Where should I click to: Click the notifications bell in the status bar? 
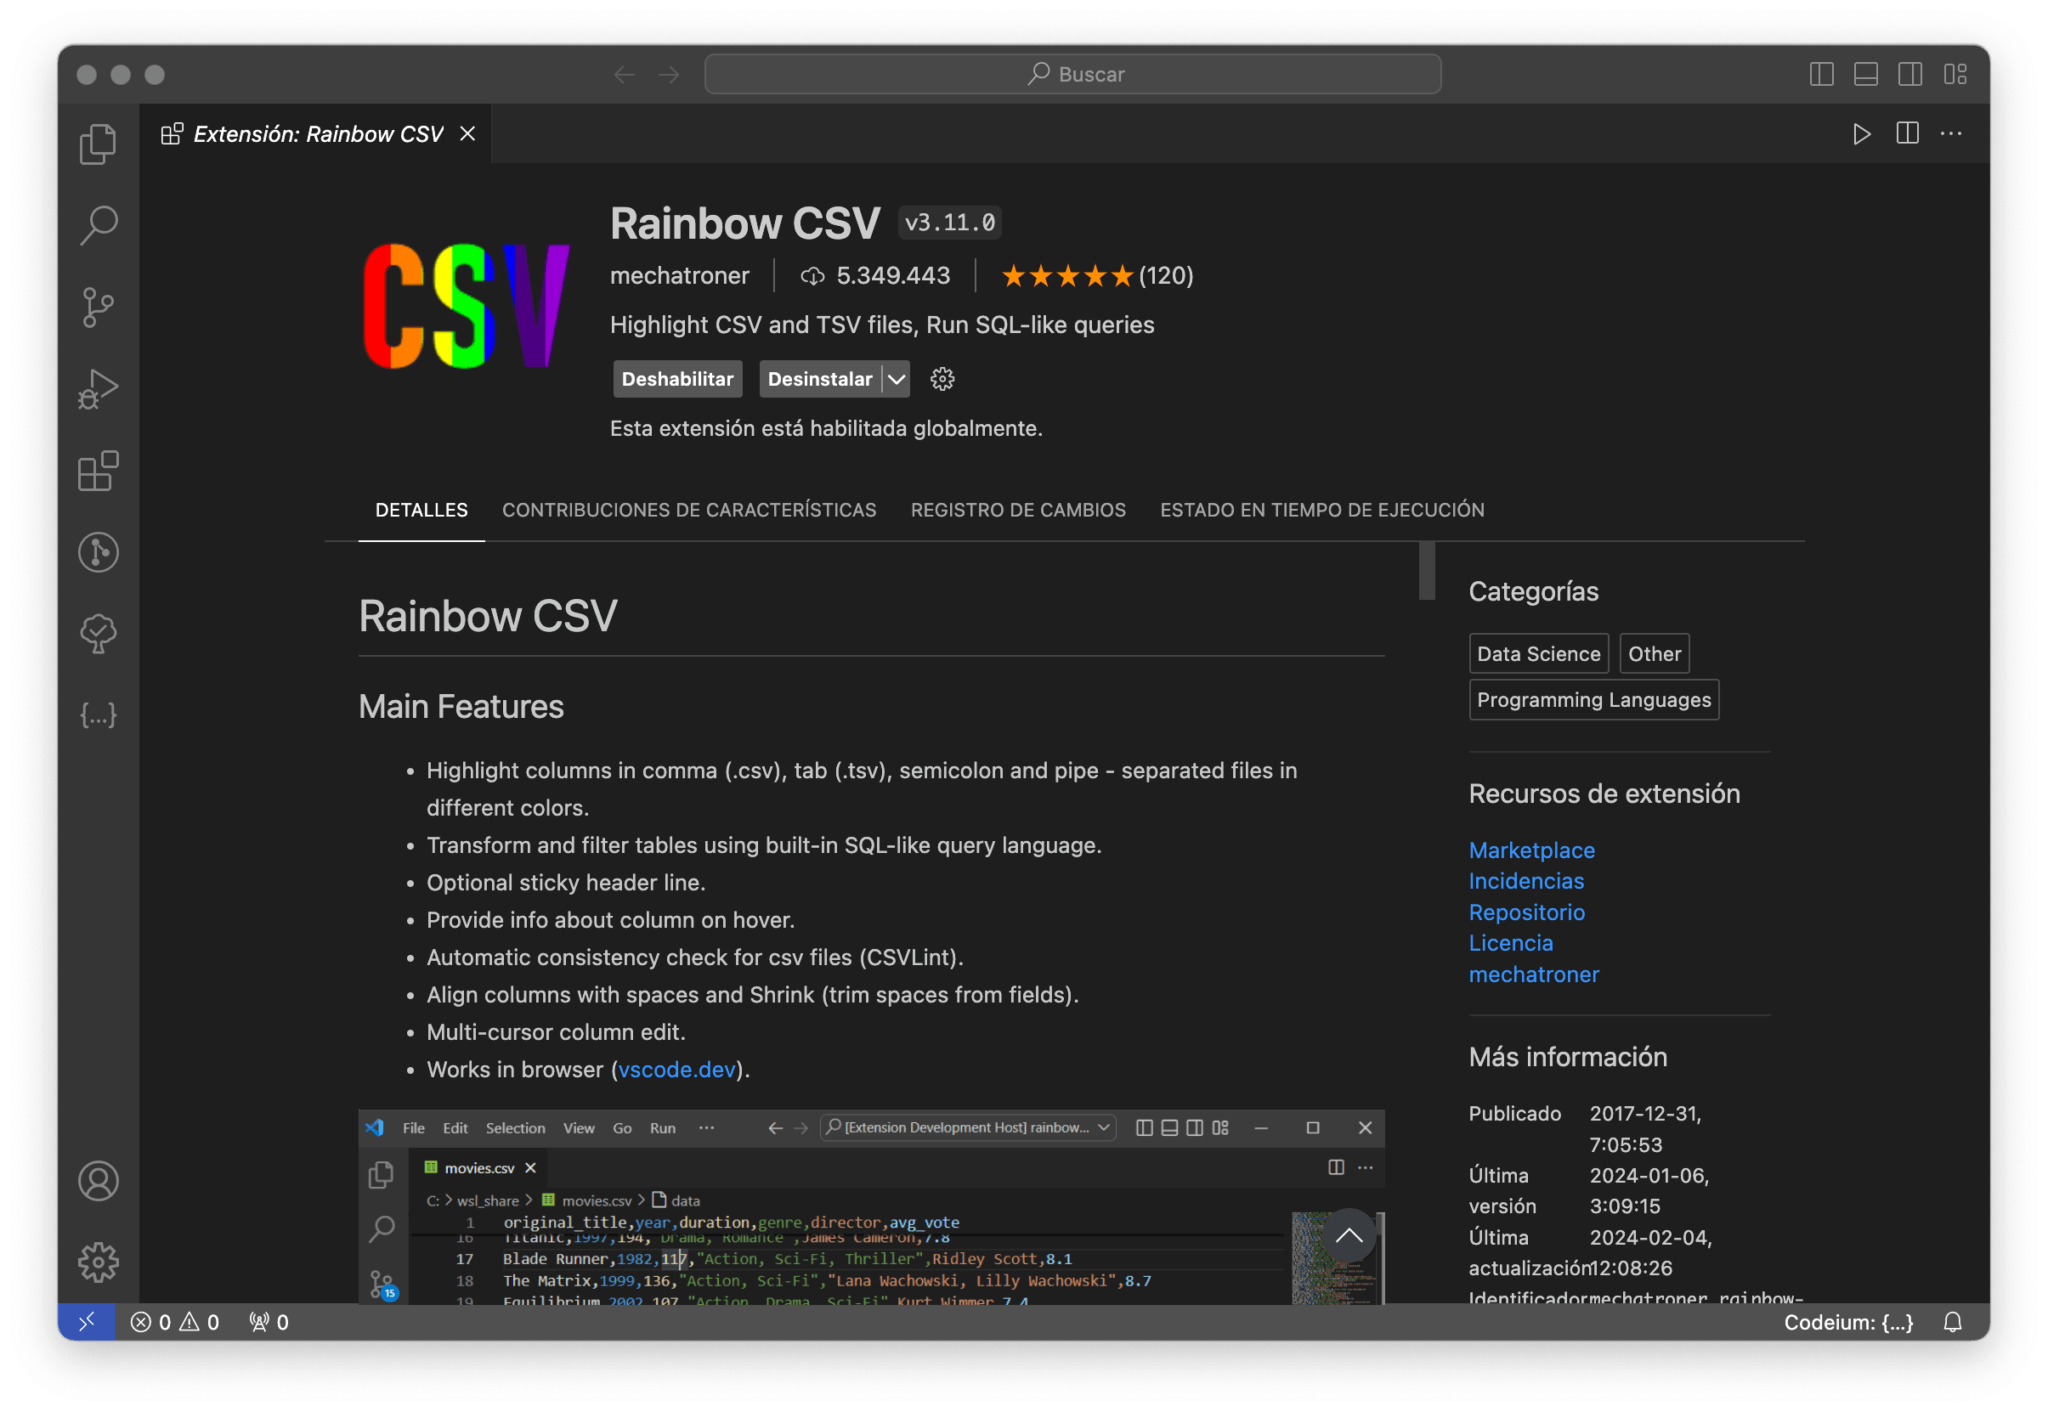pos(1954,1322)
